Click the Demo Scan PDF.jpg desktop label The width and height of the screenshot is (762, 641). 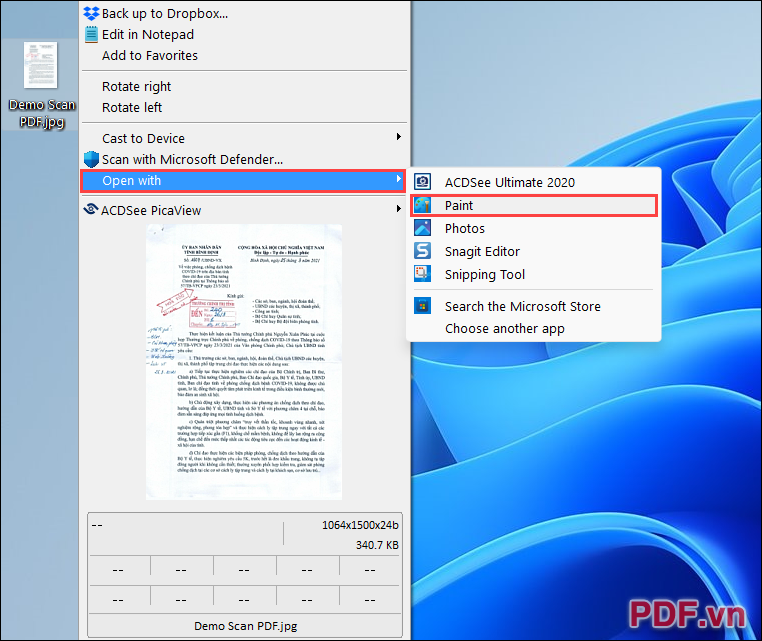click(42, 113)
